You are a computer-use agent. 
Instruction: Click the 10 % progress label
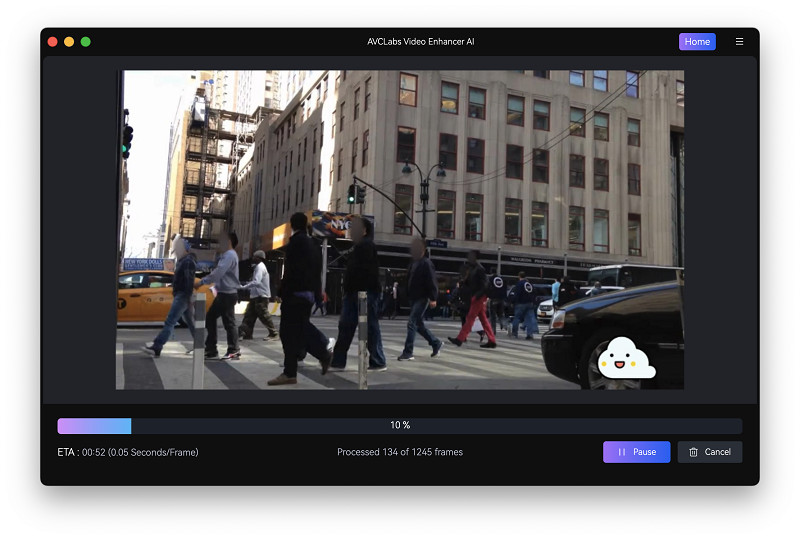(400, 425)
